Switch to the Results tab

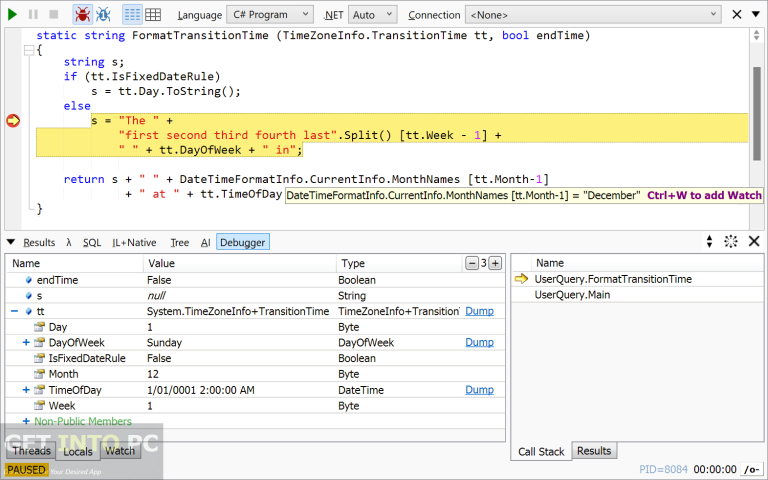click(39, 242)
